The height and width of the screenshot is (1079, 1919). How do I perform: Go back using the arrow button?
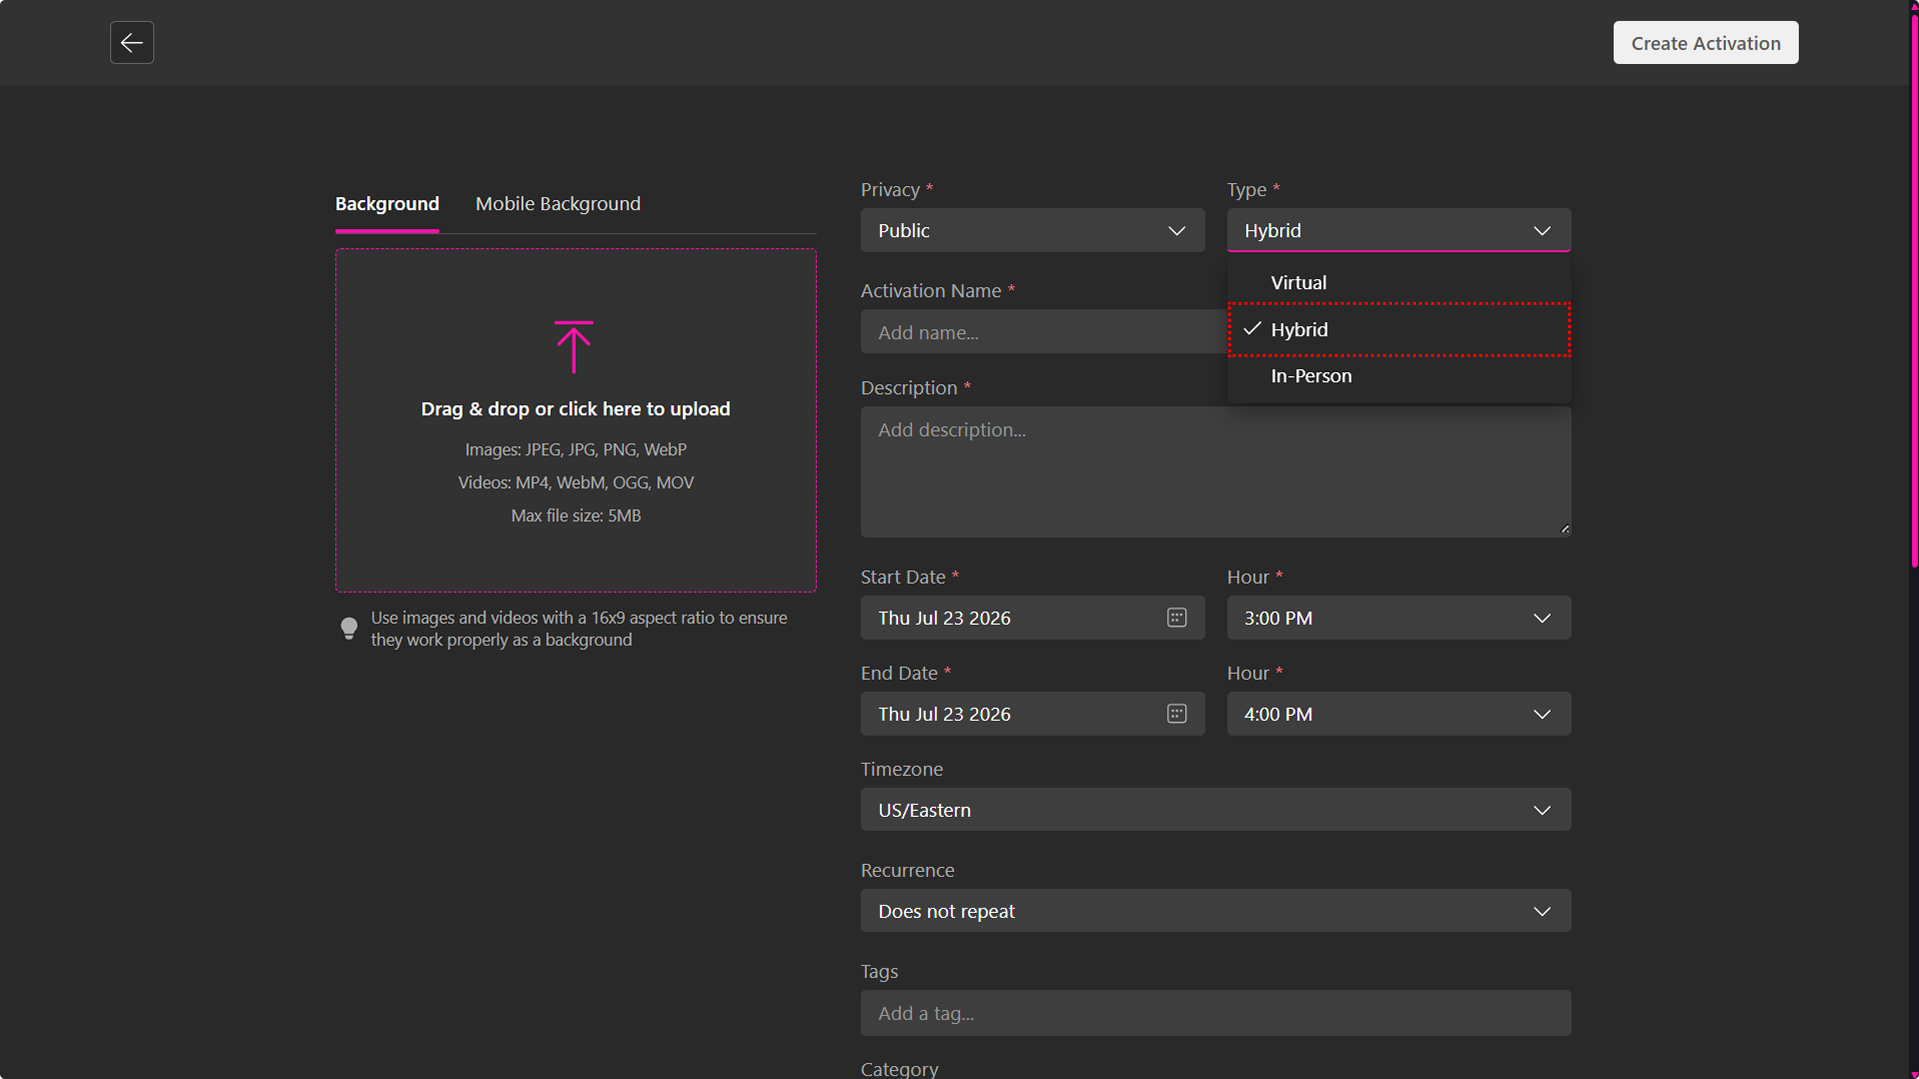(x=132, y=43)
